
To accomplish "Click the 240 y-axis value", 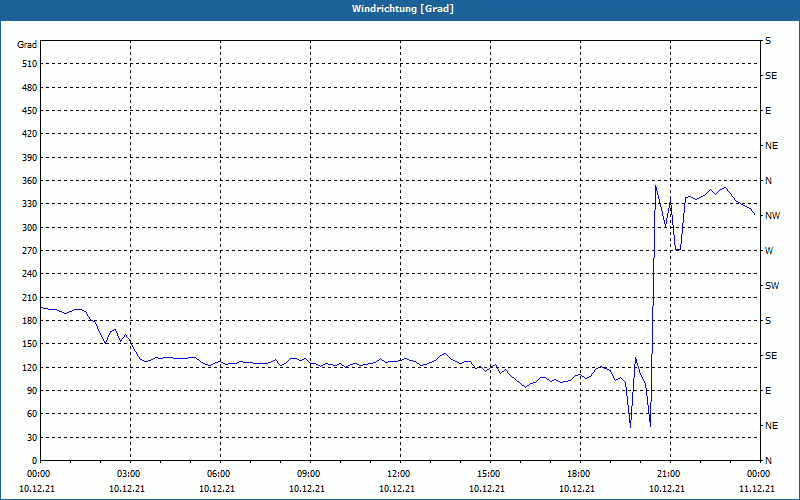I will (29, 274).
